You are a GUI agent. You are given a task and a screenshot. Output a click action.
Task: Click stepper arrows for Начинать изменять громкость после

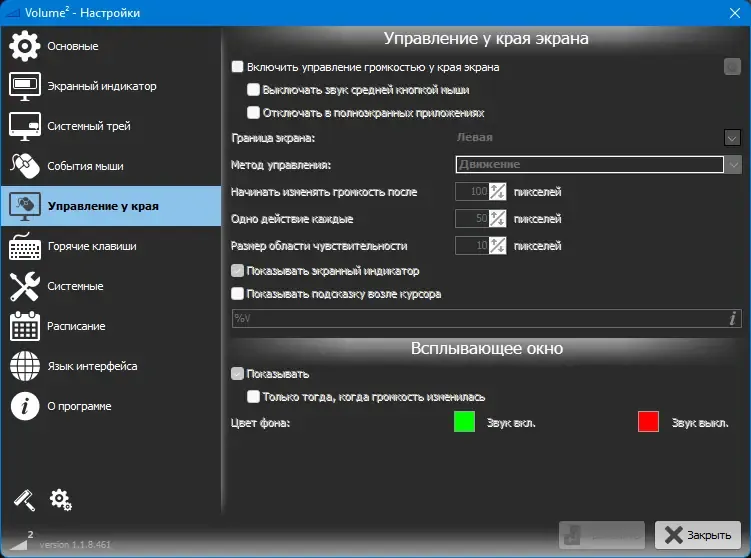pyautogui.click(x=497, y=192)
